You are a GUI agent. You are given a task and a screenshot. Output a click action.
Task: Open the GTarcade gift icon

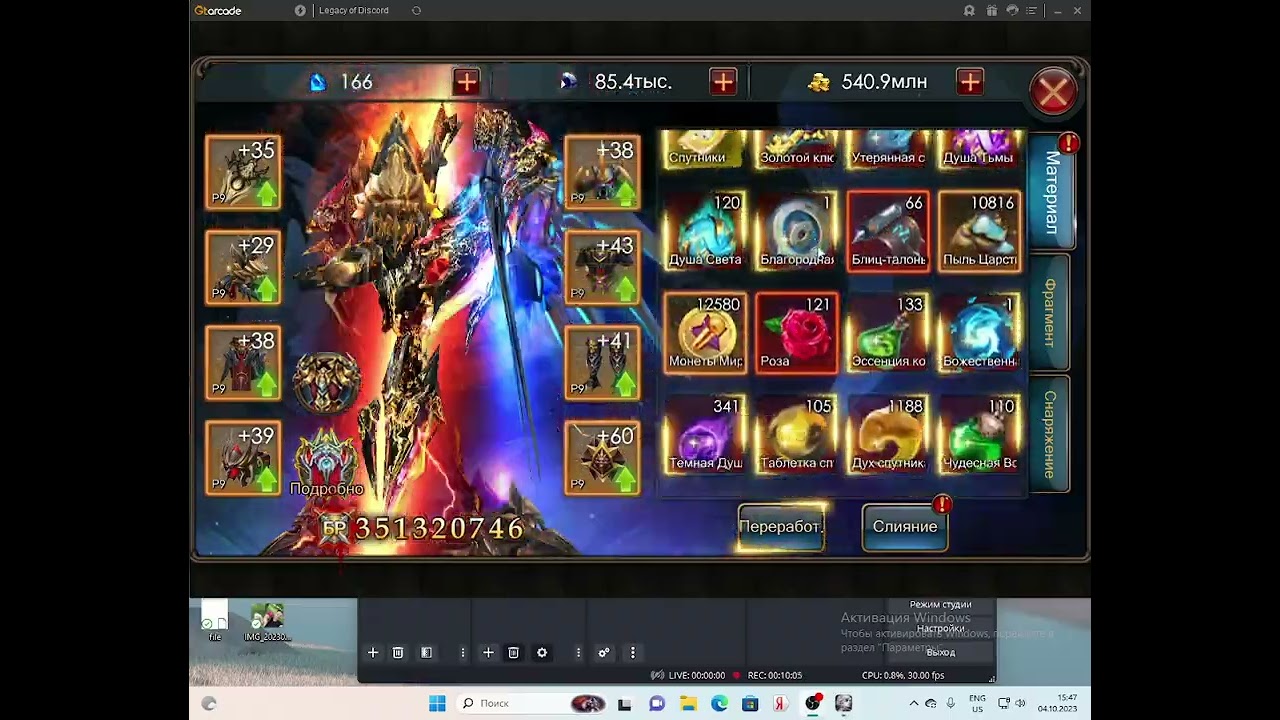pyautogui.click(x=991, y=11)
